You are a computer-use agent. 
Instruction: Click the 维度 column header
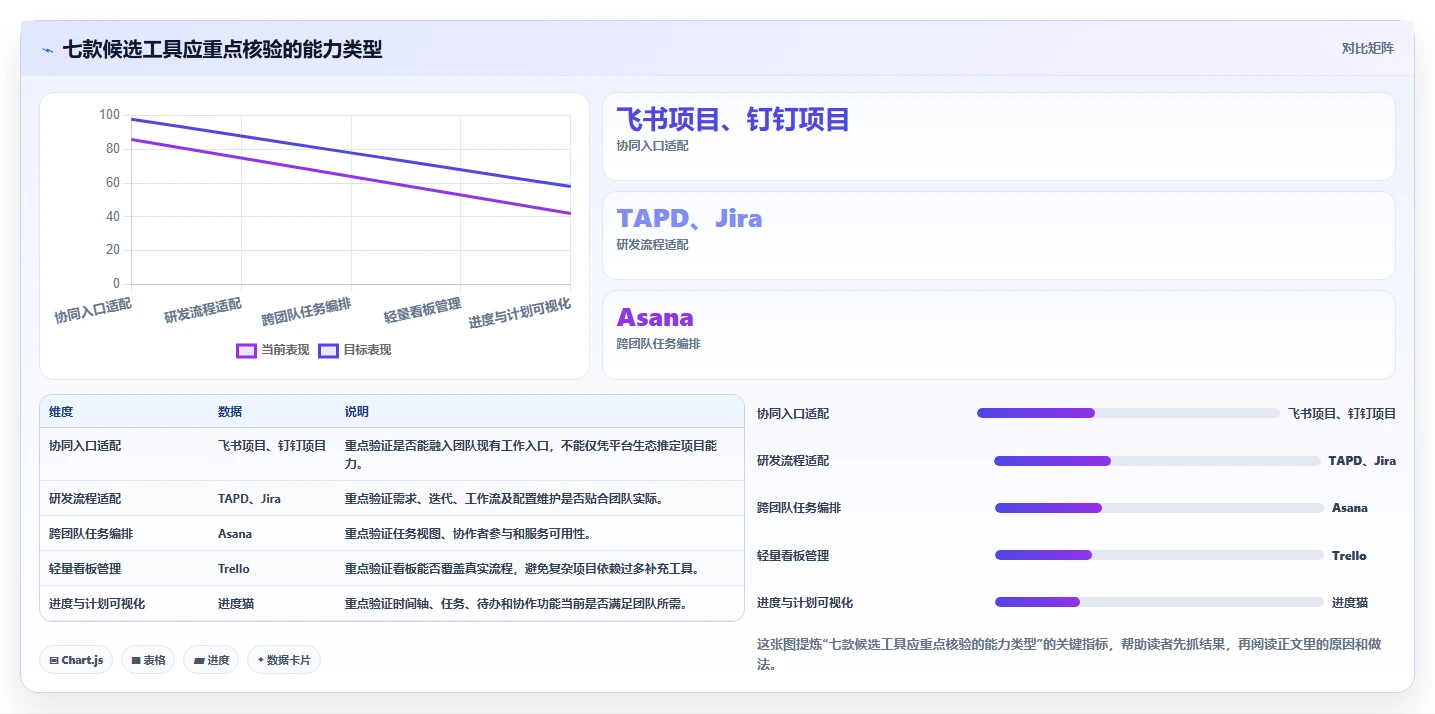tap(61, 412)
